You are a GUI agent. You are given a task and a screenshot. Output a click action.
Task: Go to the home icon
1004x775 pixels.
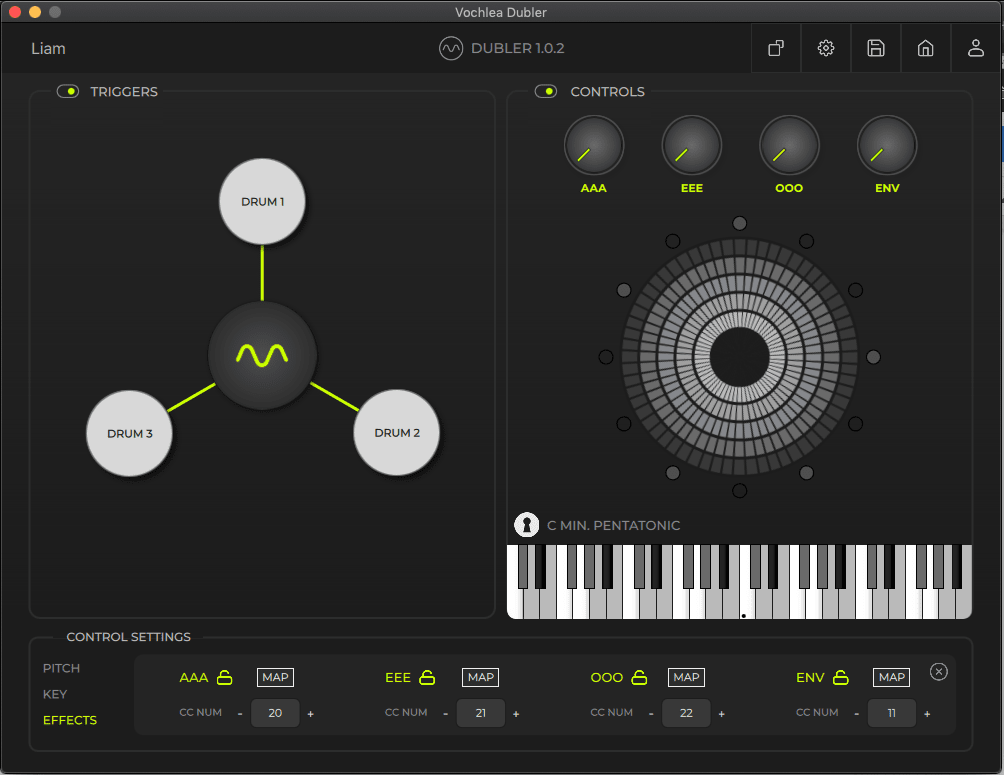coord(925,48)
